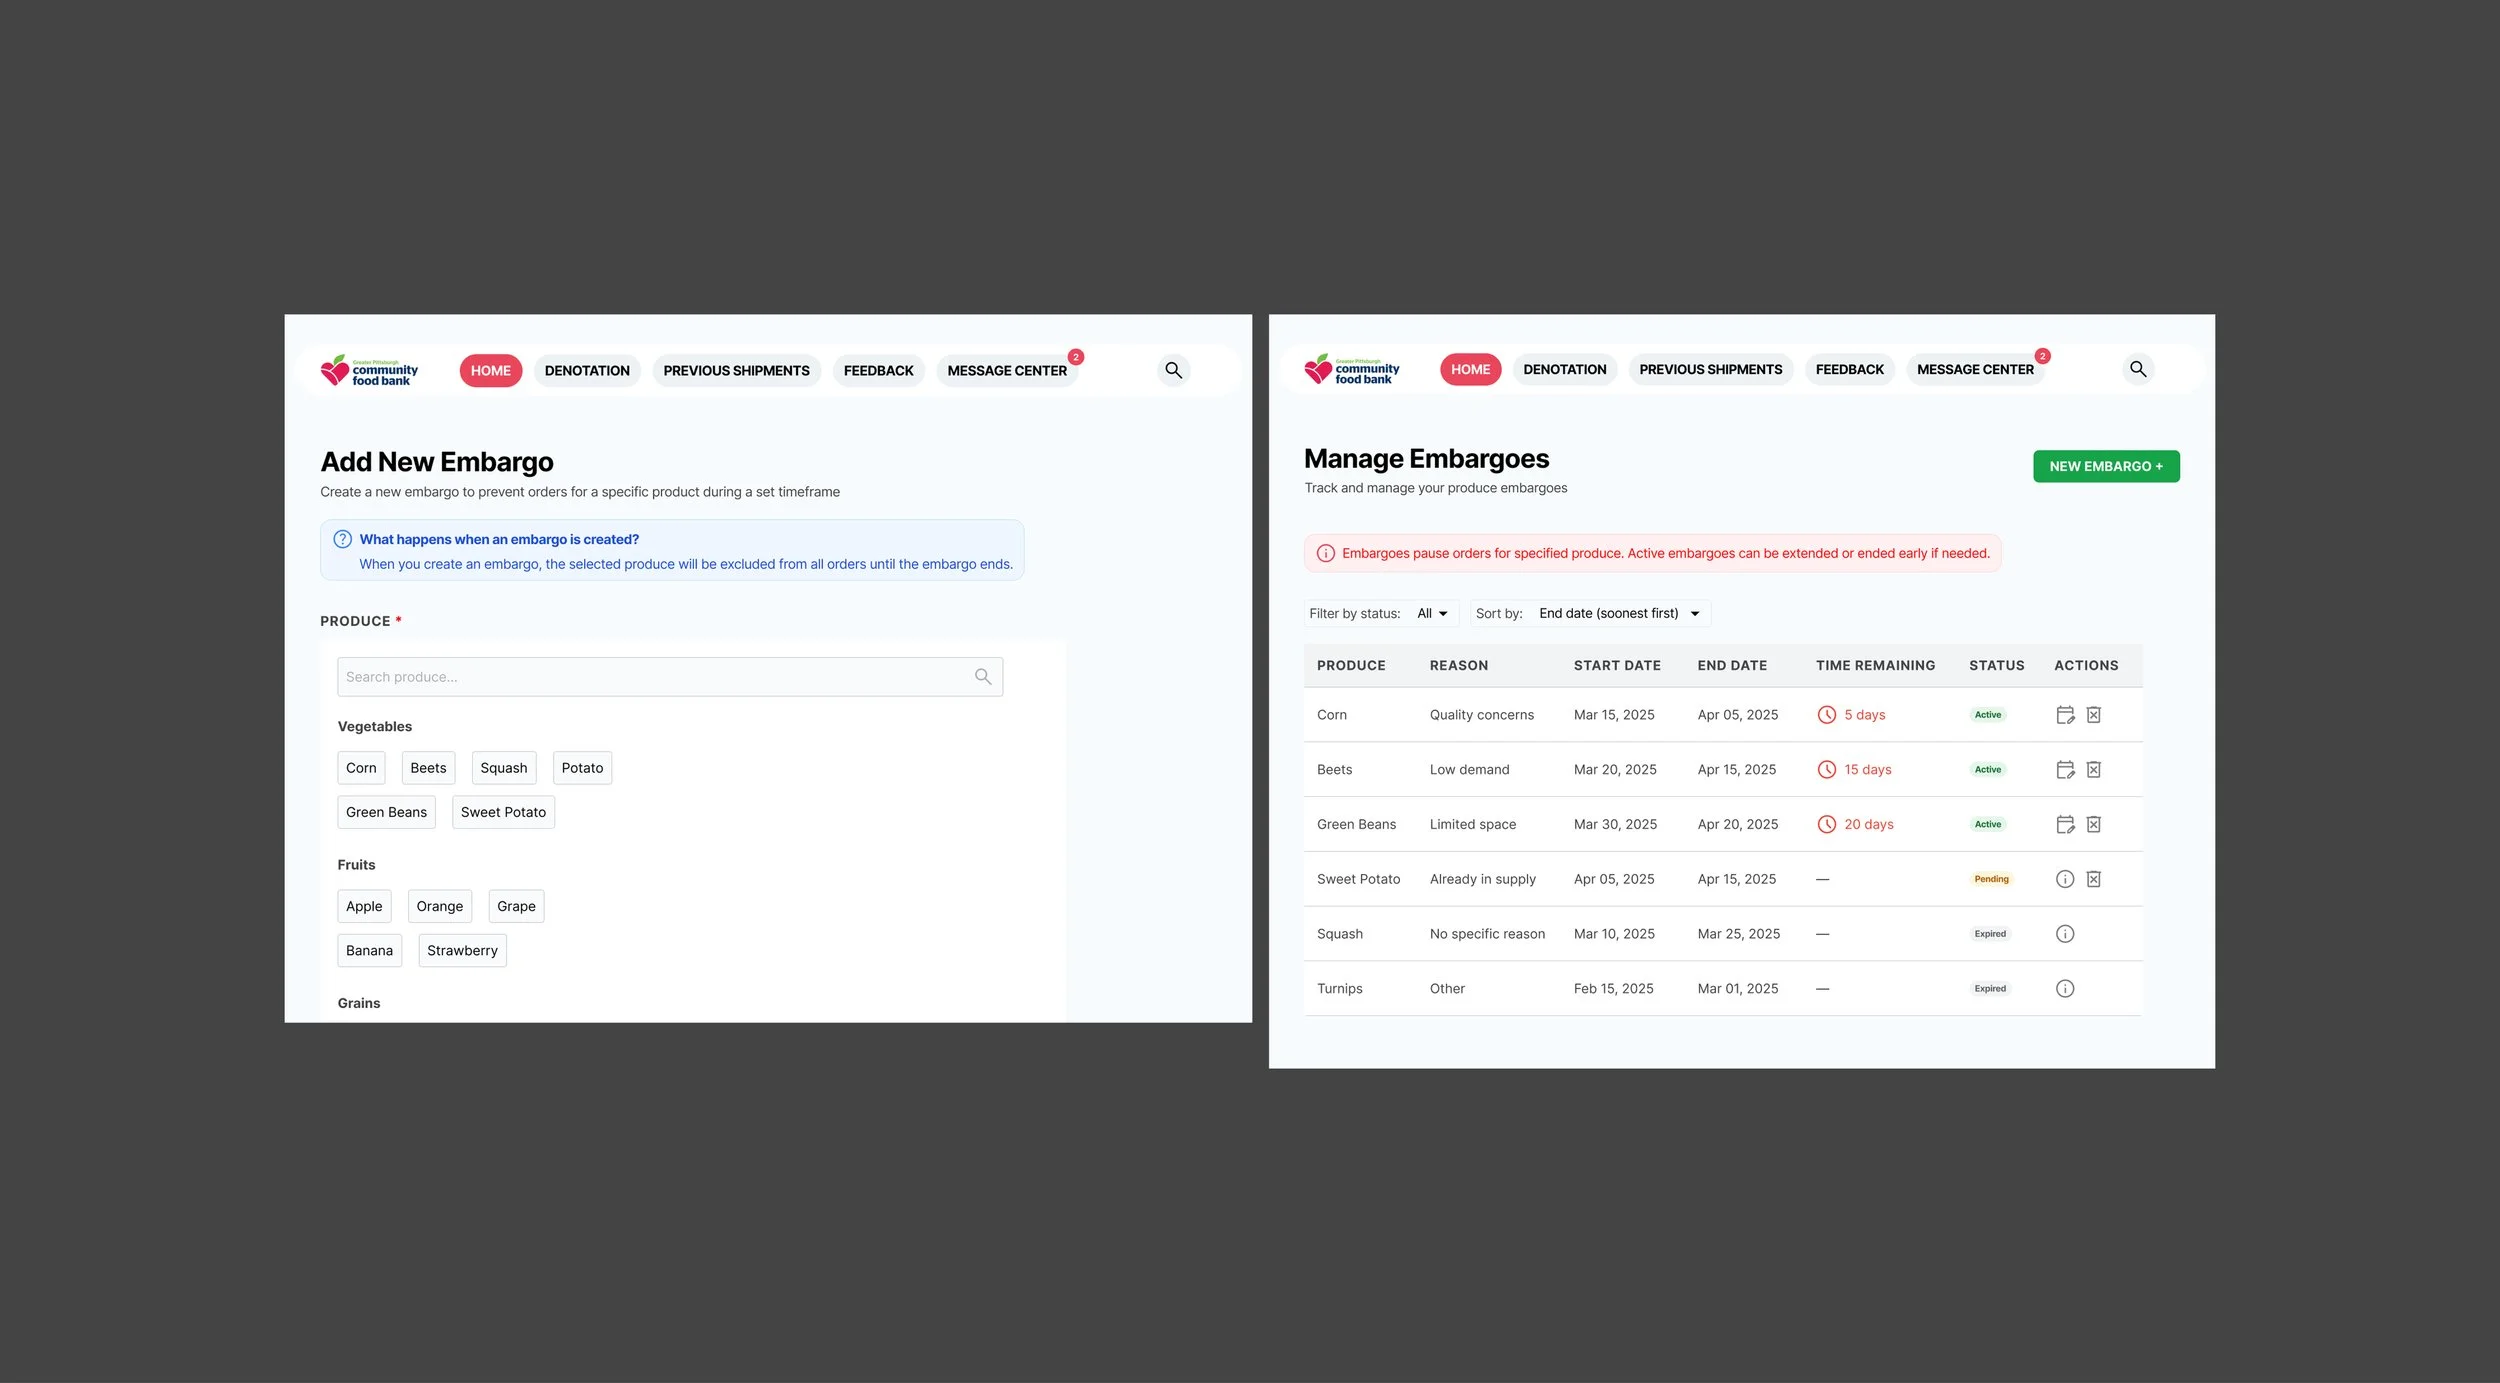Image resolution: width=2500 pixels, height=1383 pixels.
Task: View info for Sweet Potato embargo
Action: [2064, 879]
